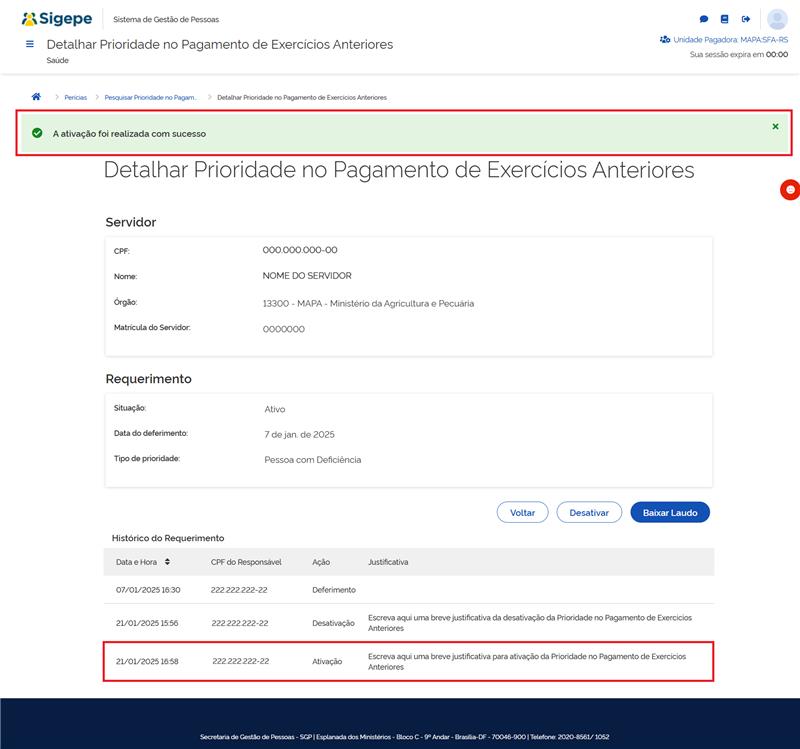Screen dimensions: 800x749
Task: Download report with Baixar Laudo
Action: coord(670,512)
